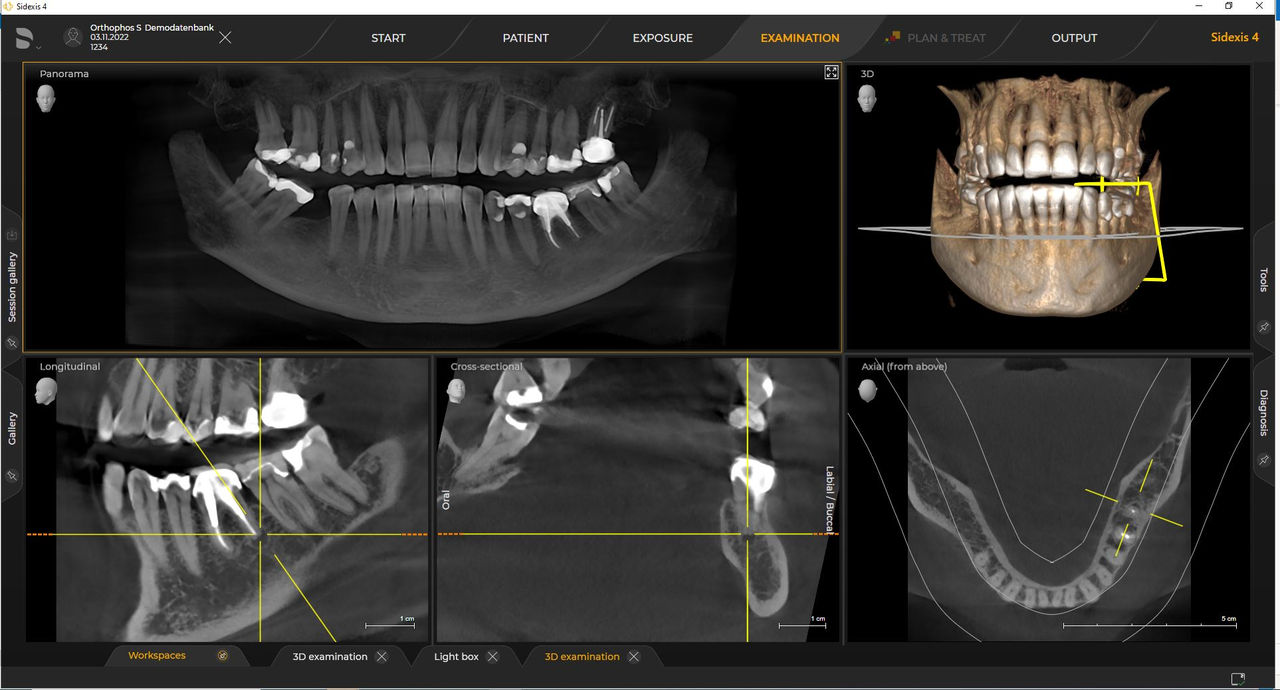Open the PATIENT phase
The image size is (1280, 690).
(525, 37)
